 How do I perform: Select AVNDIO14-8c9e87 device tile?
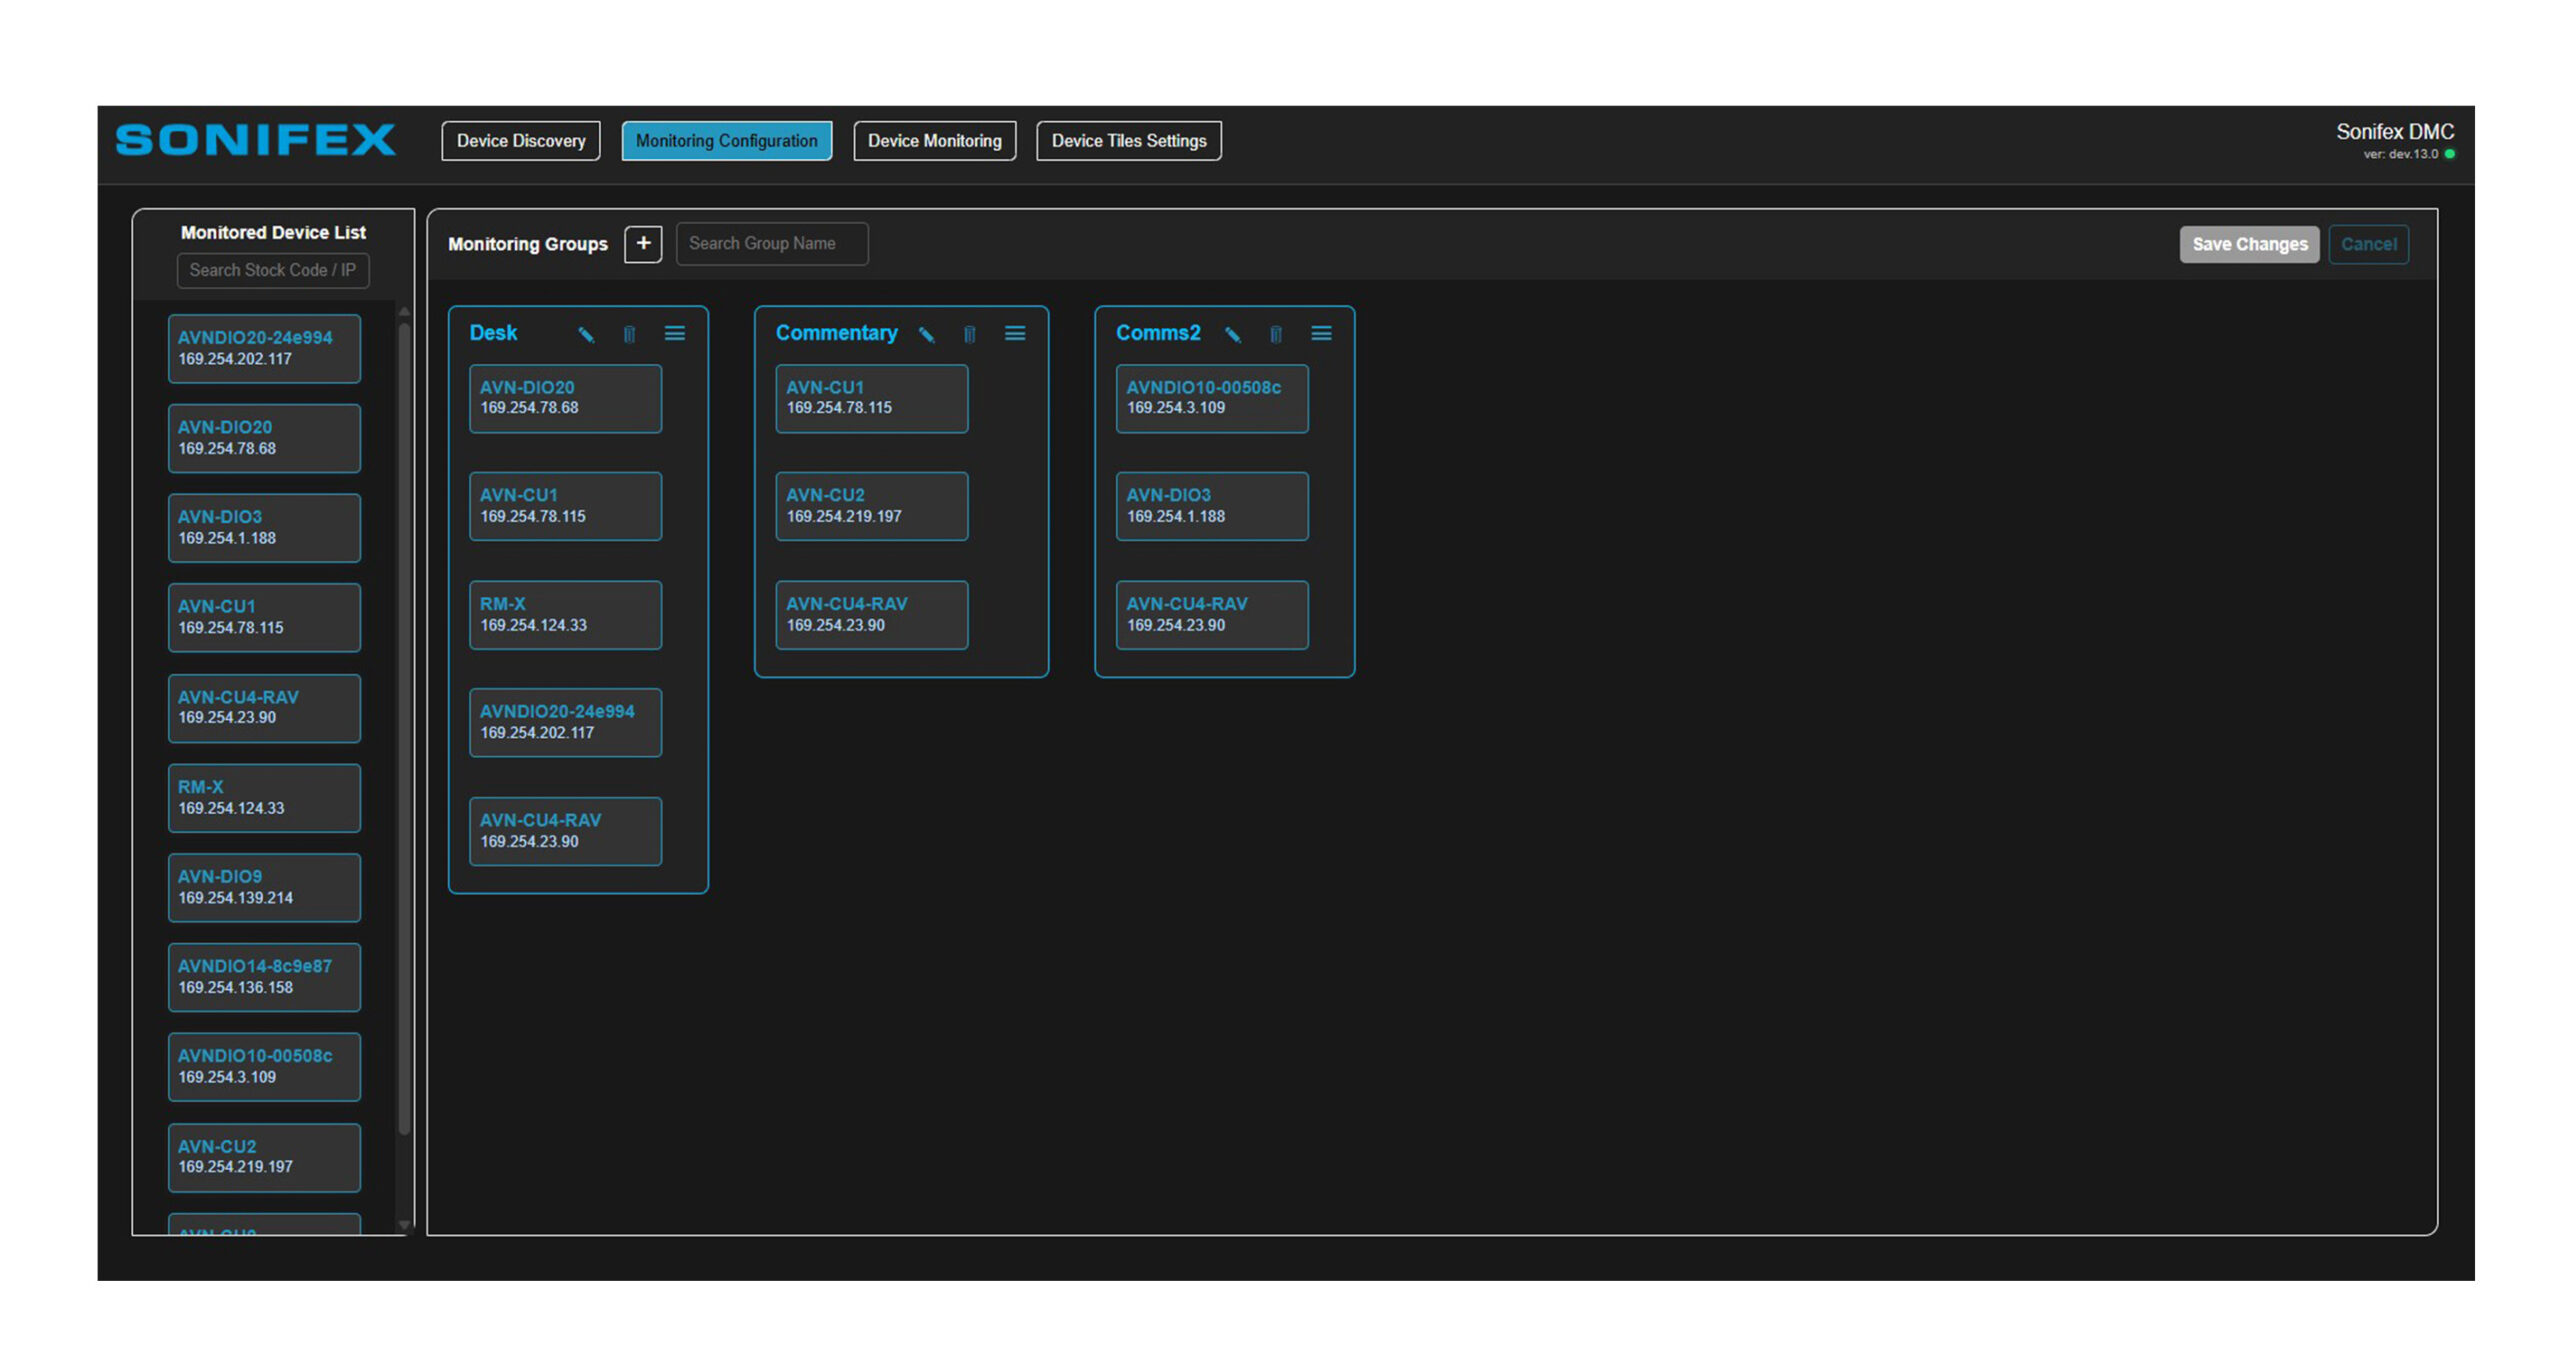264,977
